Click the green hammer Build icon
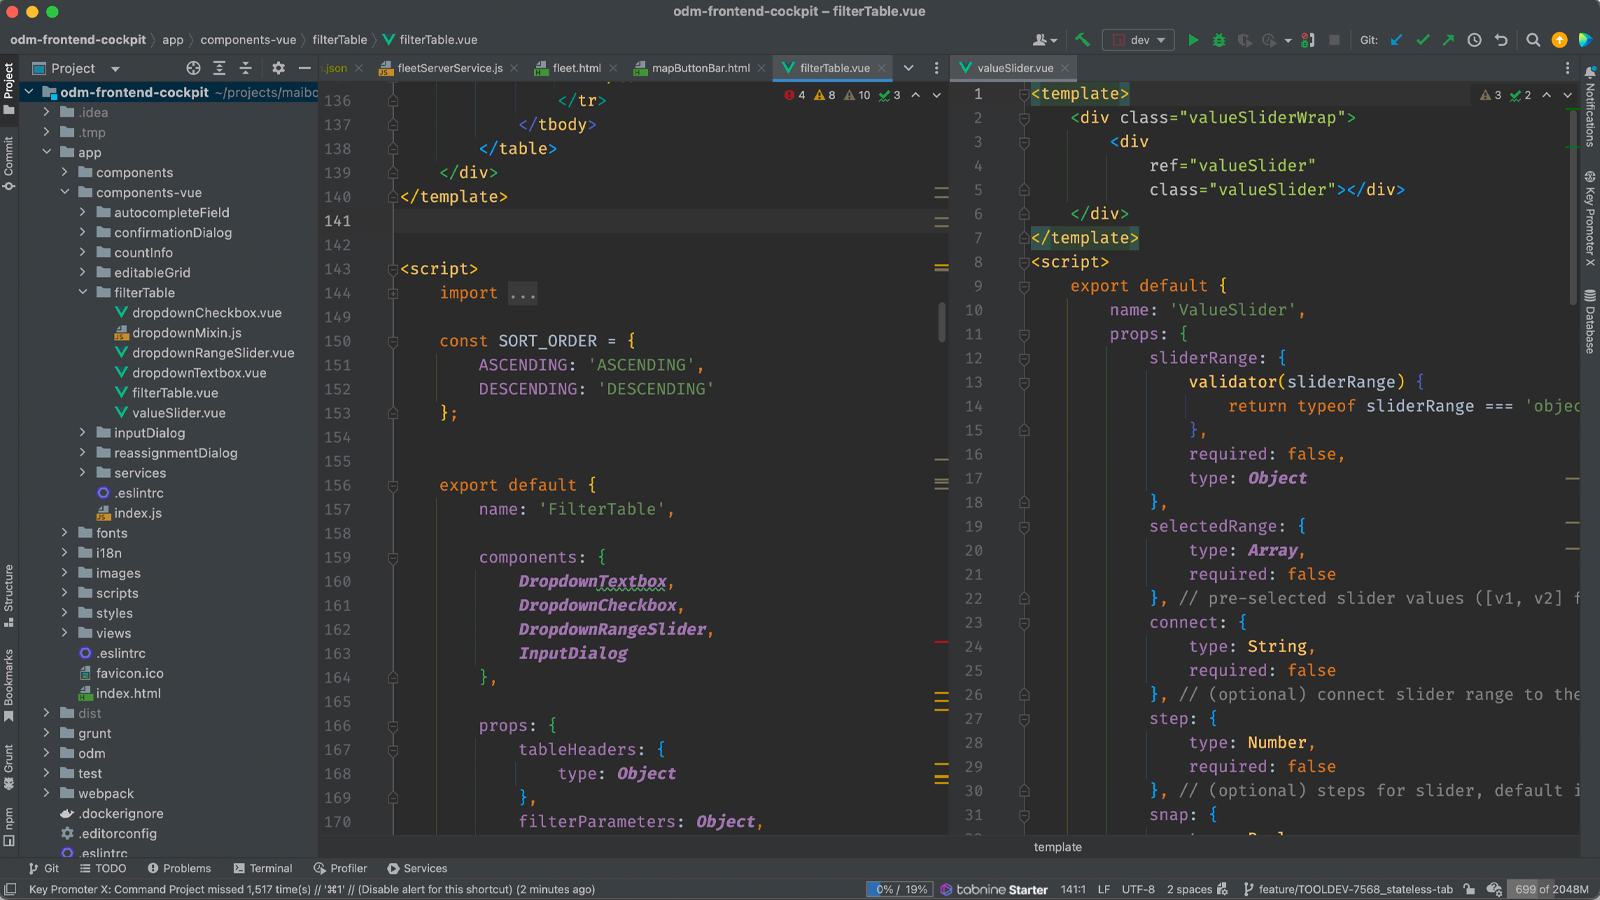This screenshot has height=900, width=1600. coord(1083,40)
